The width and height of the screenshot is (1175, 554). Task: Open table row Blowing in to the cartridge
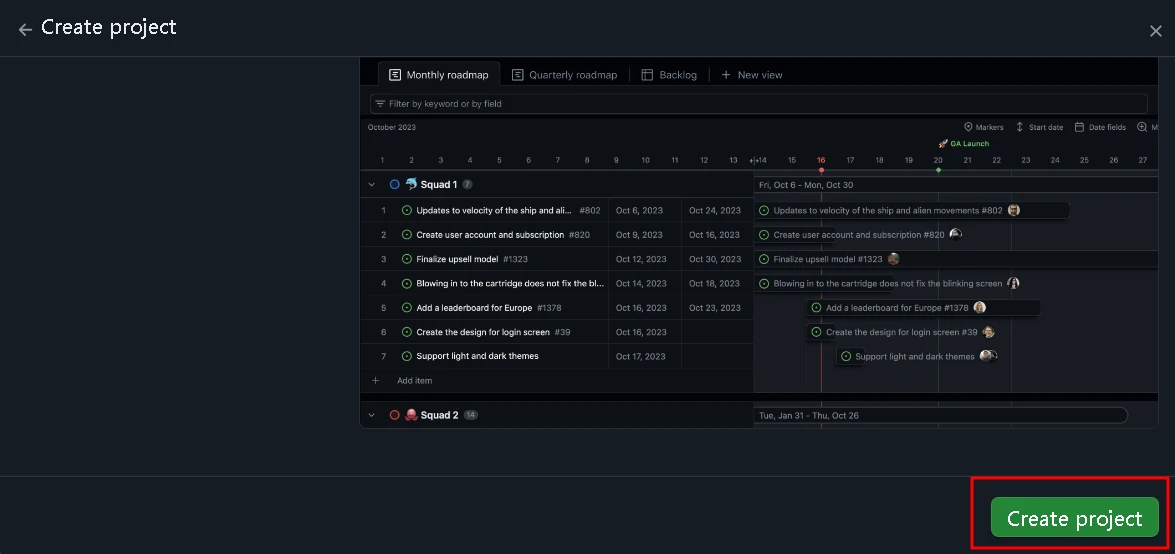pyautogui.click(x=557, y=283)
